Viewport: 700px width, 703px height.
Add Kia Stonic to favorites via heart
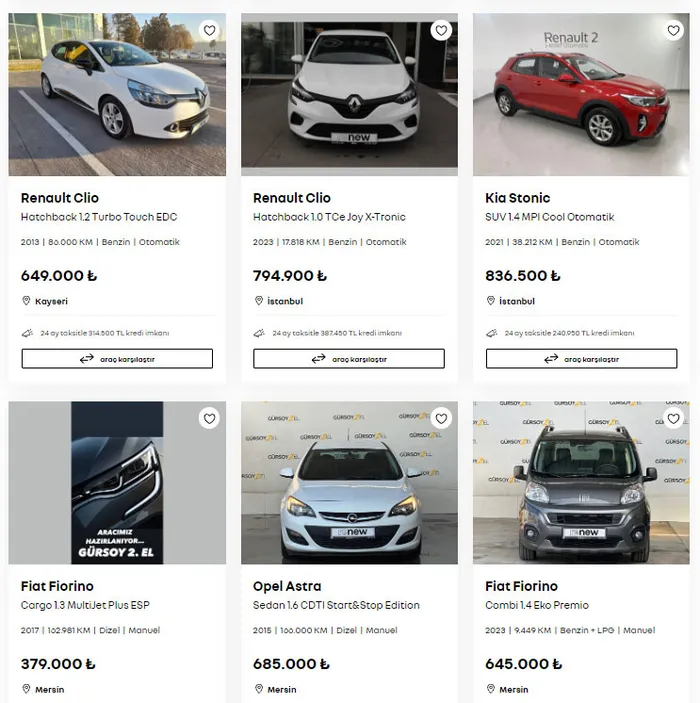(x=674, y=30)
